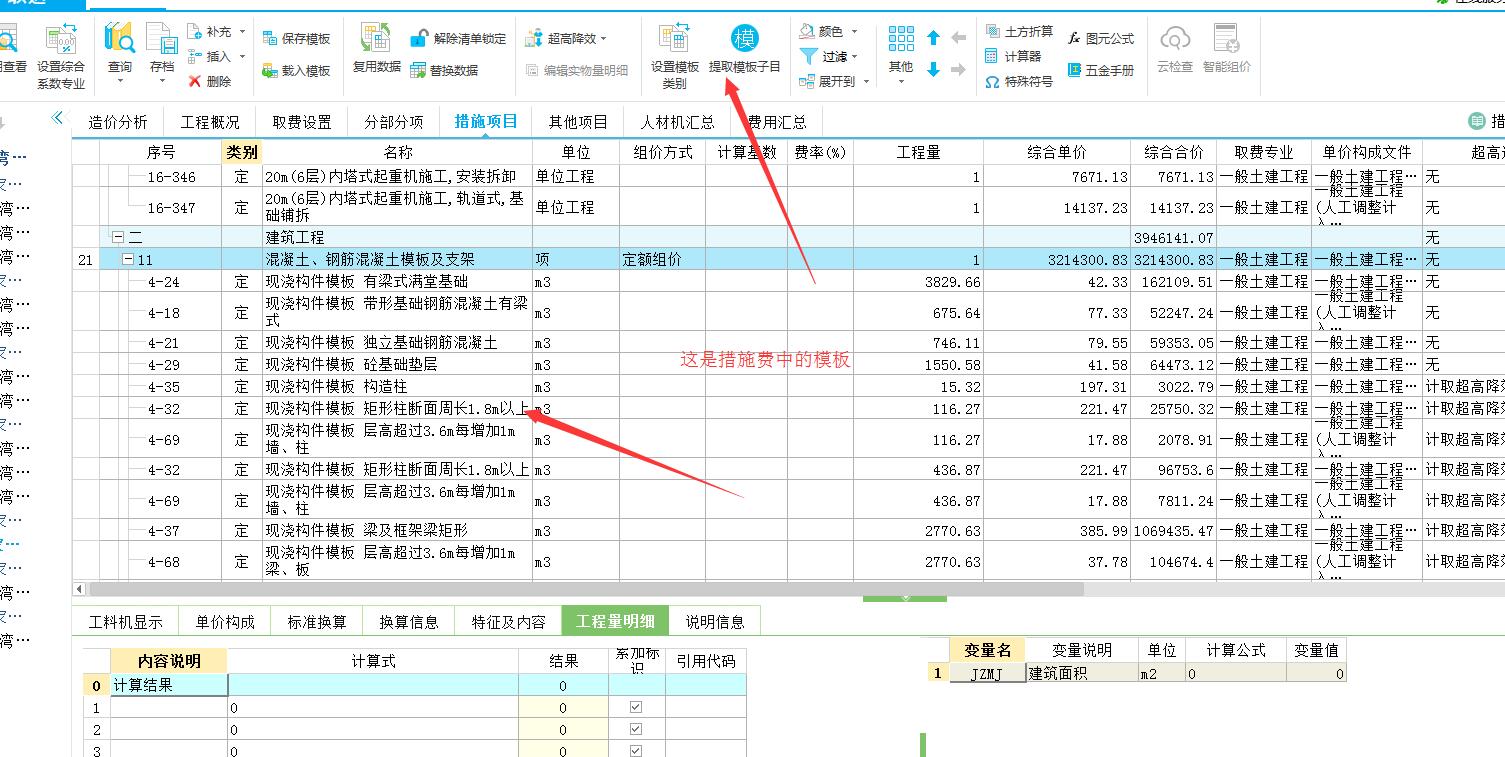Open 设置综合系数专业 tool
Image resolution: width=1505 pixels, height=757 pixels.
coord(61,55)
